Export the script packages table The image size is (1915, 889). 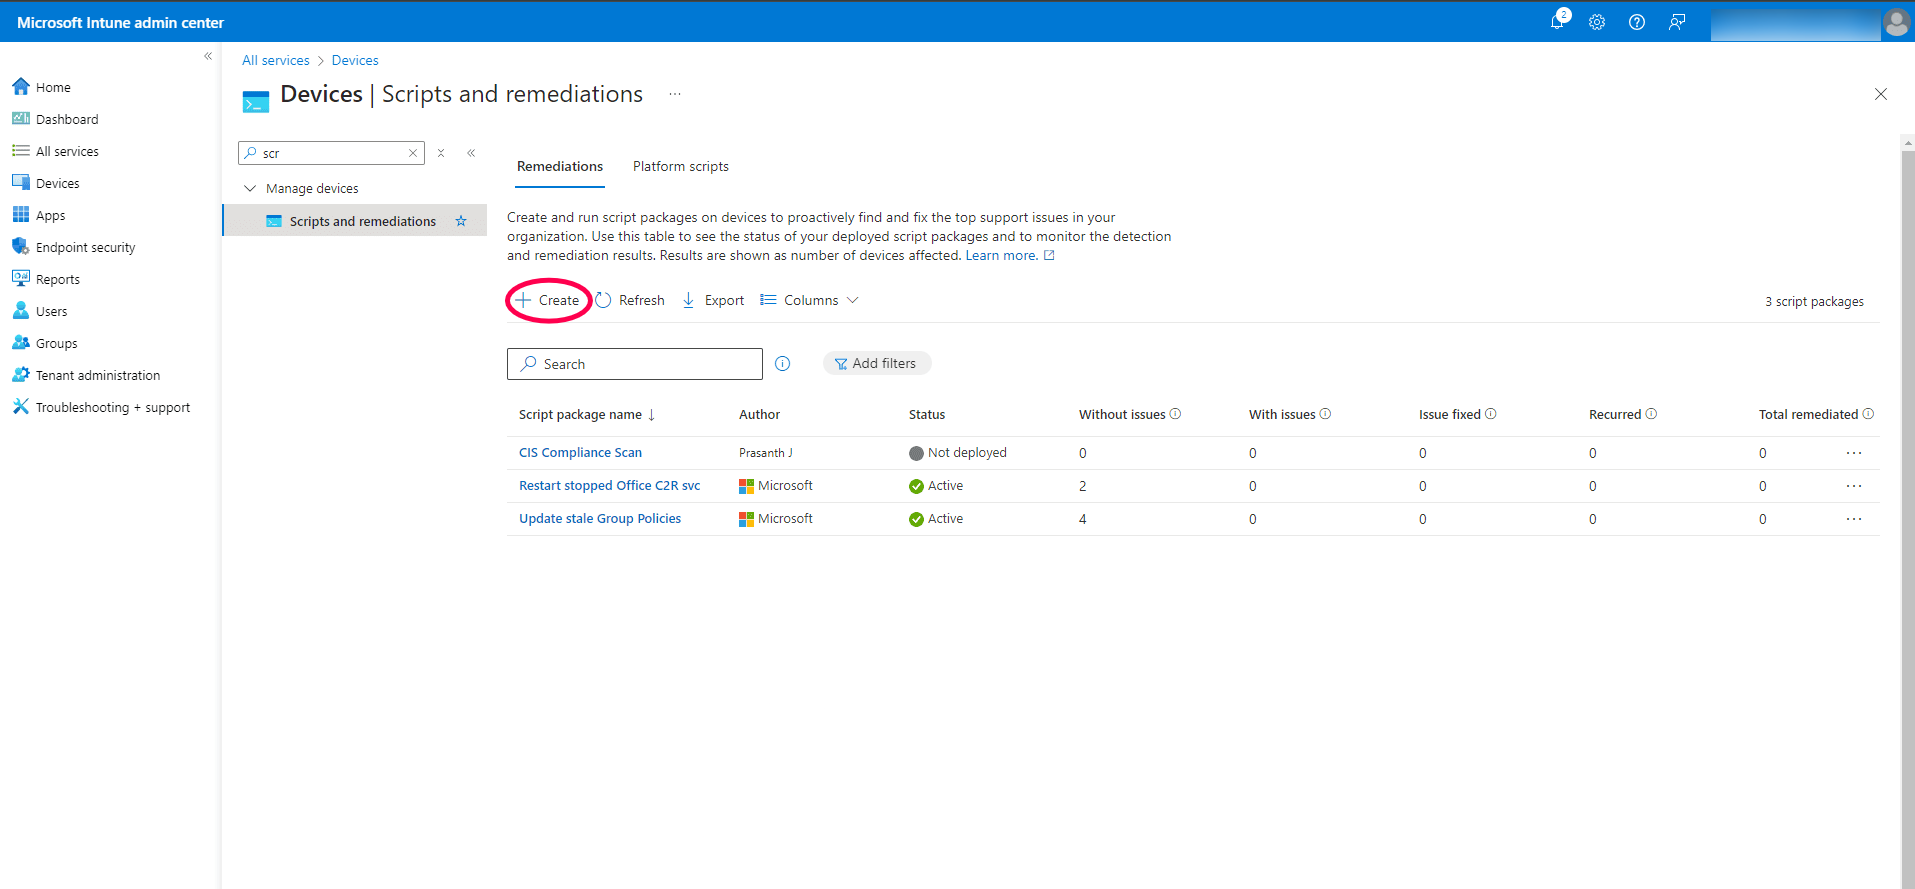tap(713, 300)
